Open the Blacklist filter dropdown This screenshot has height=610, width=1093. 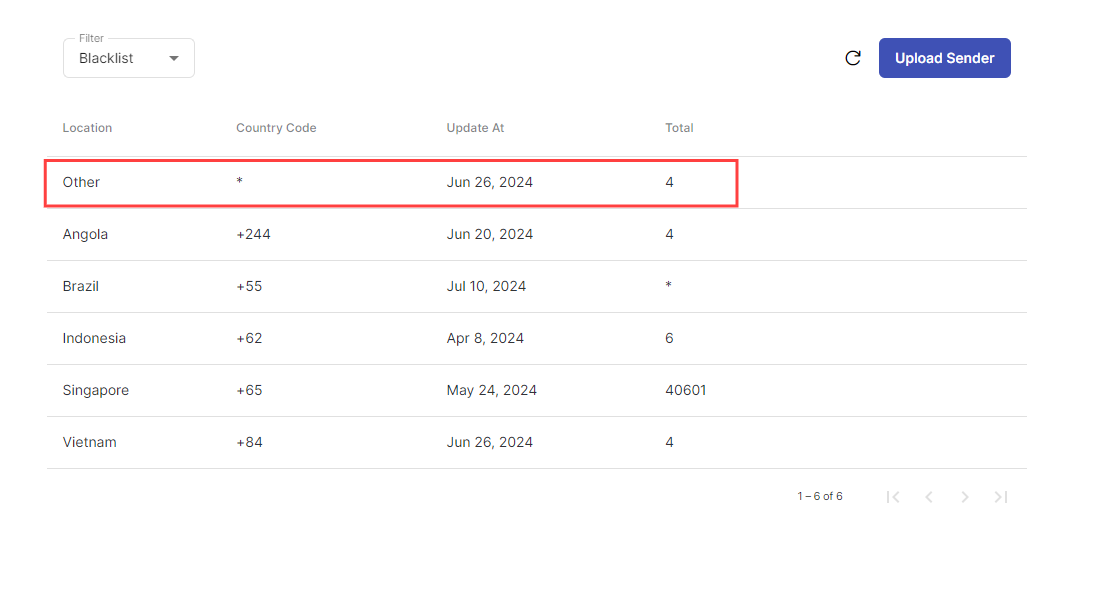pyautogui.click(x=128, y=58)
